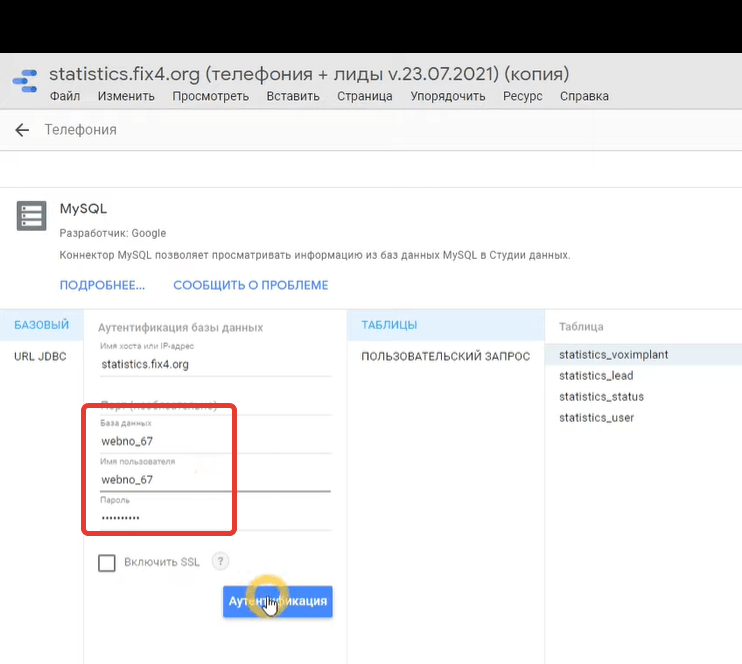
Task: Click СООБЩИТЬ О ПРОБЛЕМЕ link
Action: [x=251, y=285]
